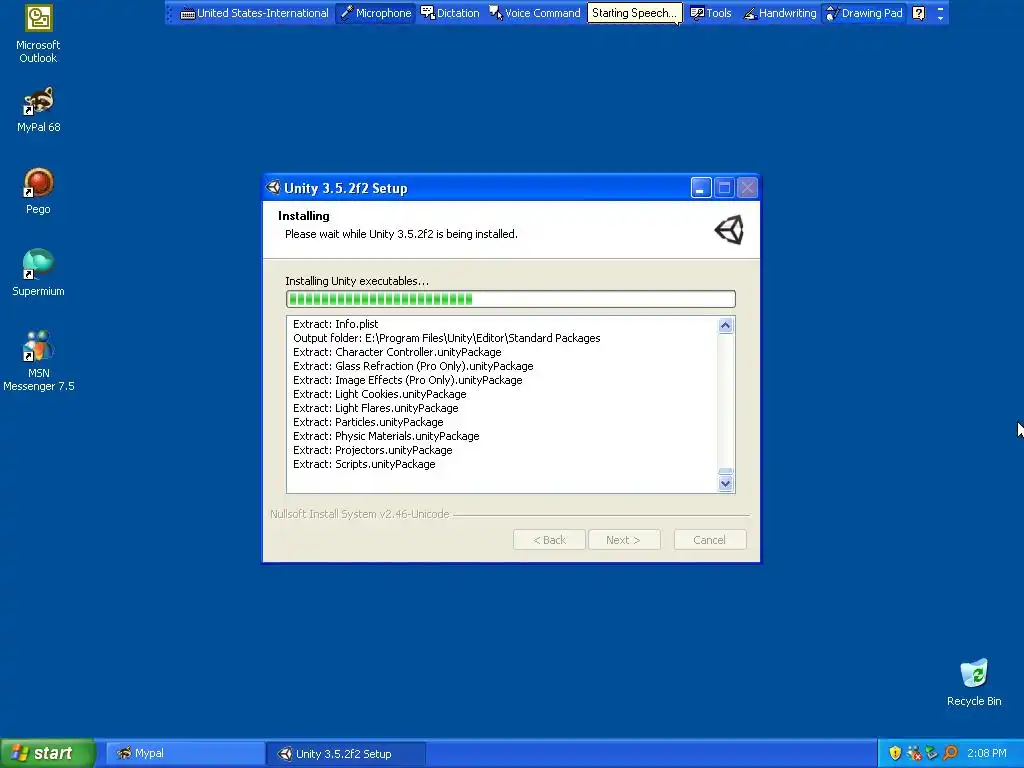Image resolution: width=1024 pixels, height=768 pixels.
Task: Select 'Particles.unityPackage' log line
Action: tap(368, 422)
